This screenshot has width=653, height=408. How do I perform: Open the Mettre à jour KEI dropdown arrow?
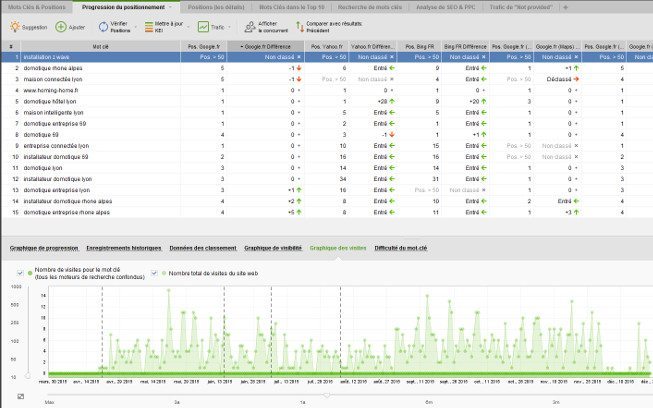[x=188, y=27]
